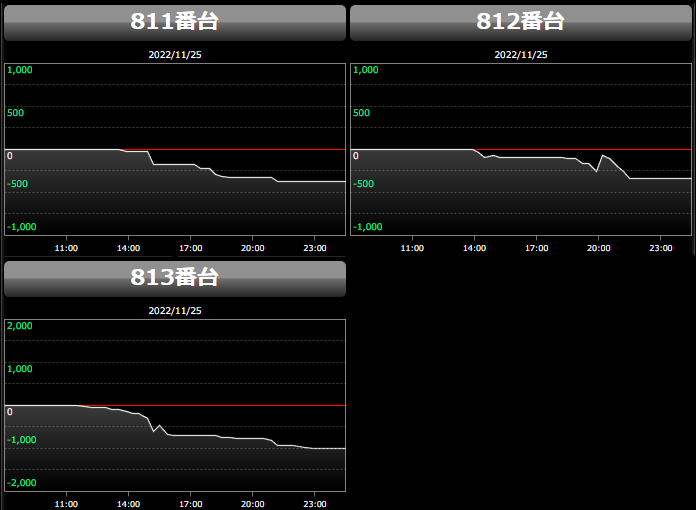Select 23:00 time marker on 811 chart
This screenshot has height=510, width=696.
click(315, 248)
